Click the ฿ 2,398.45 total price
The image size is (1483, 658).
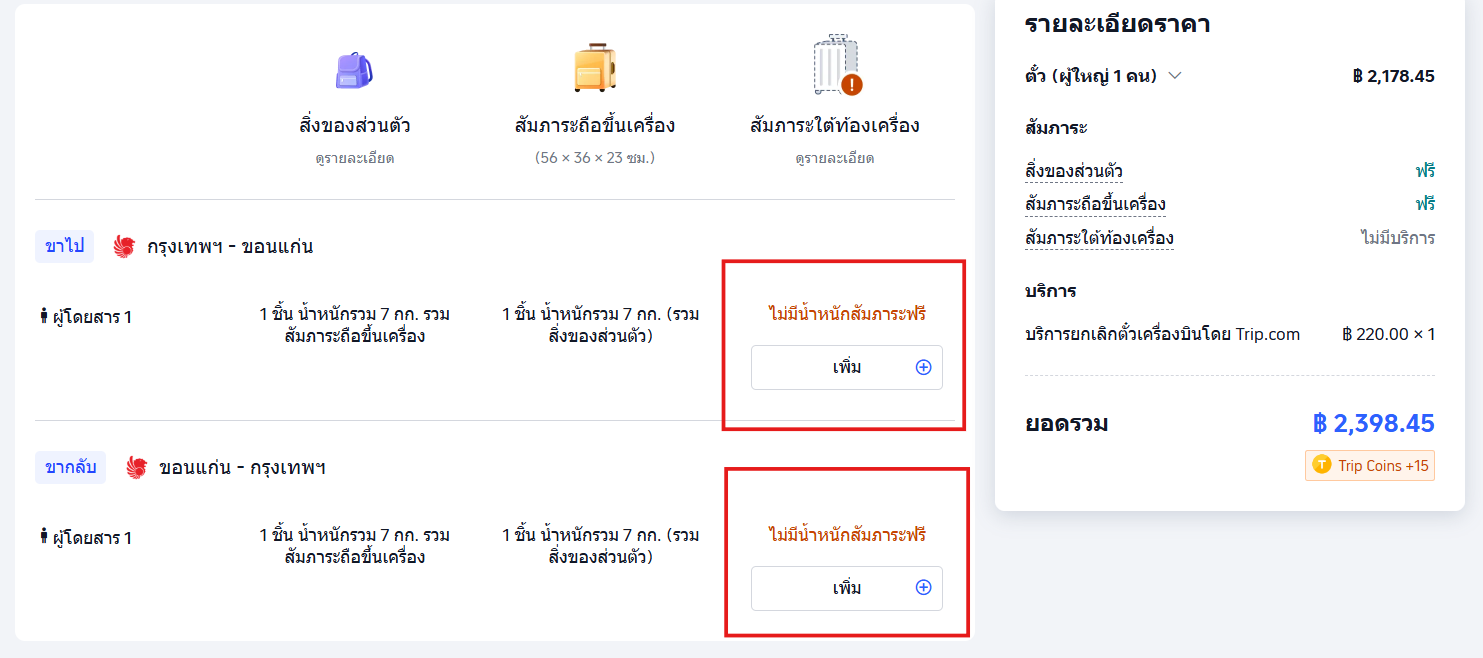[x=1373, y=423]
